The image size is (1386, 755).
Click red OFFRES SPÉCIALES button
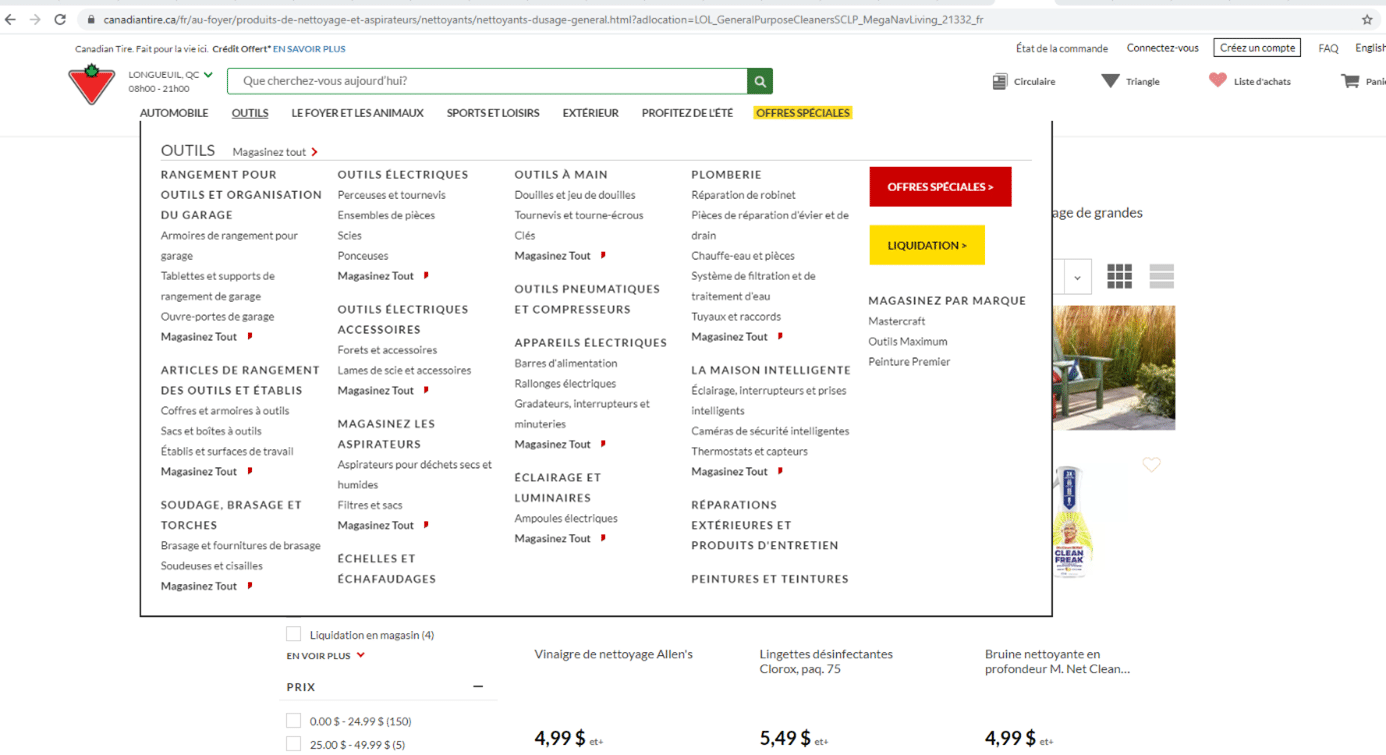(x=940, y=187)
